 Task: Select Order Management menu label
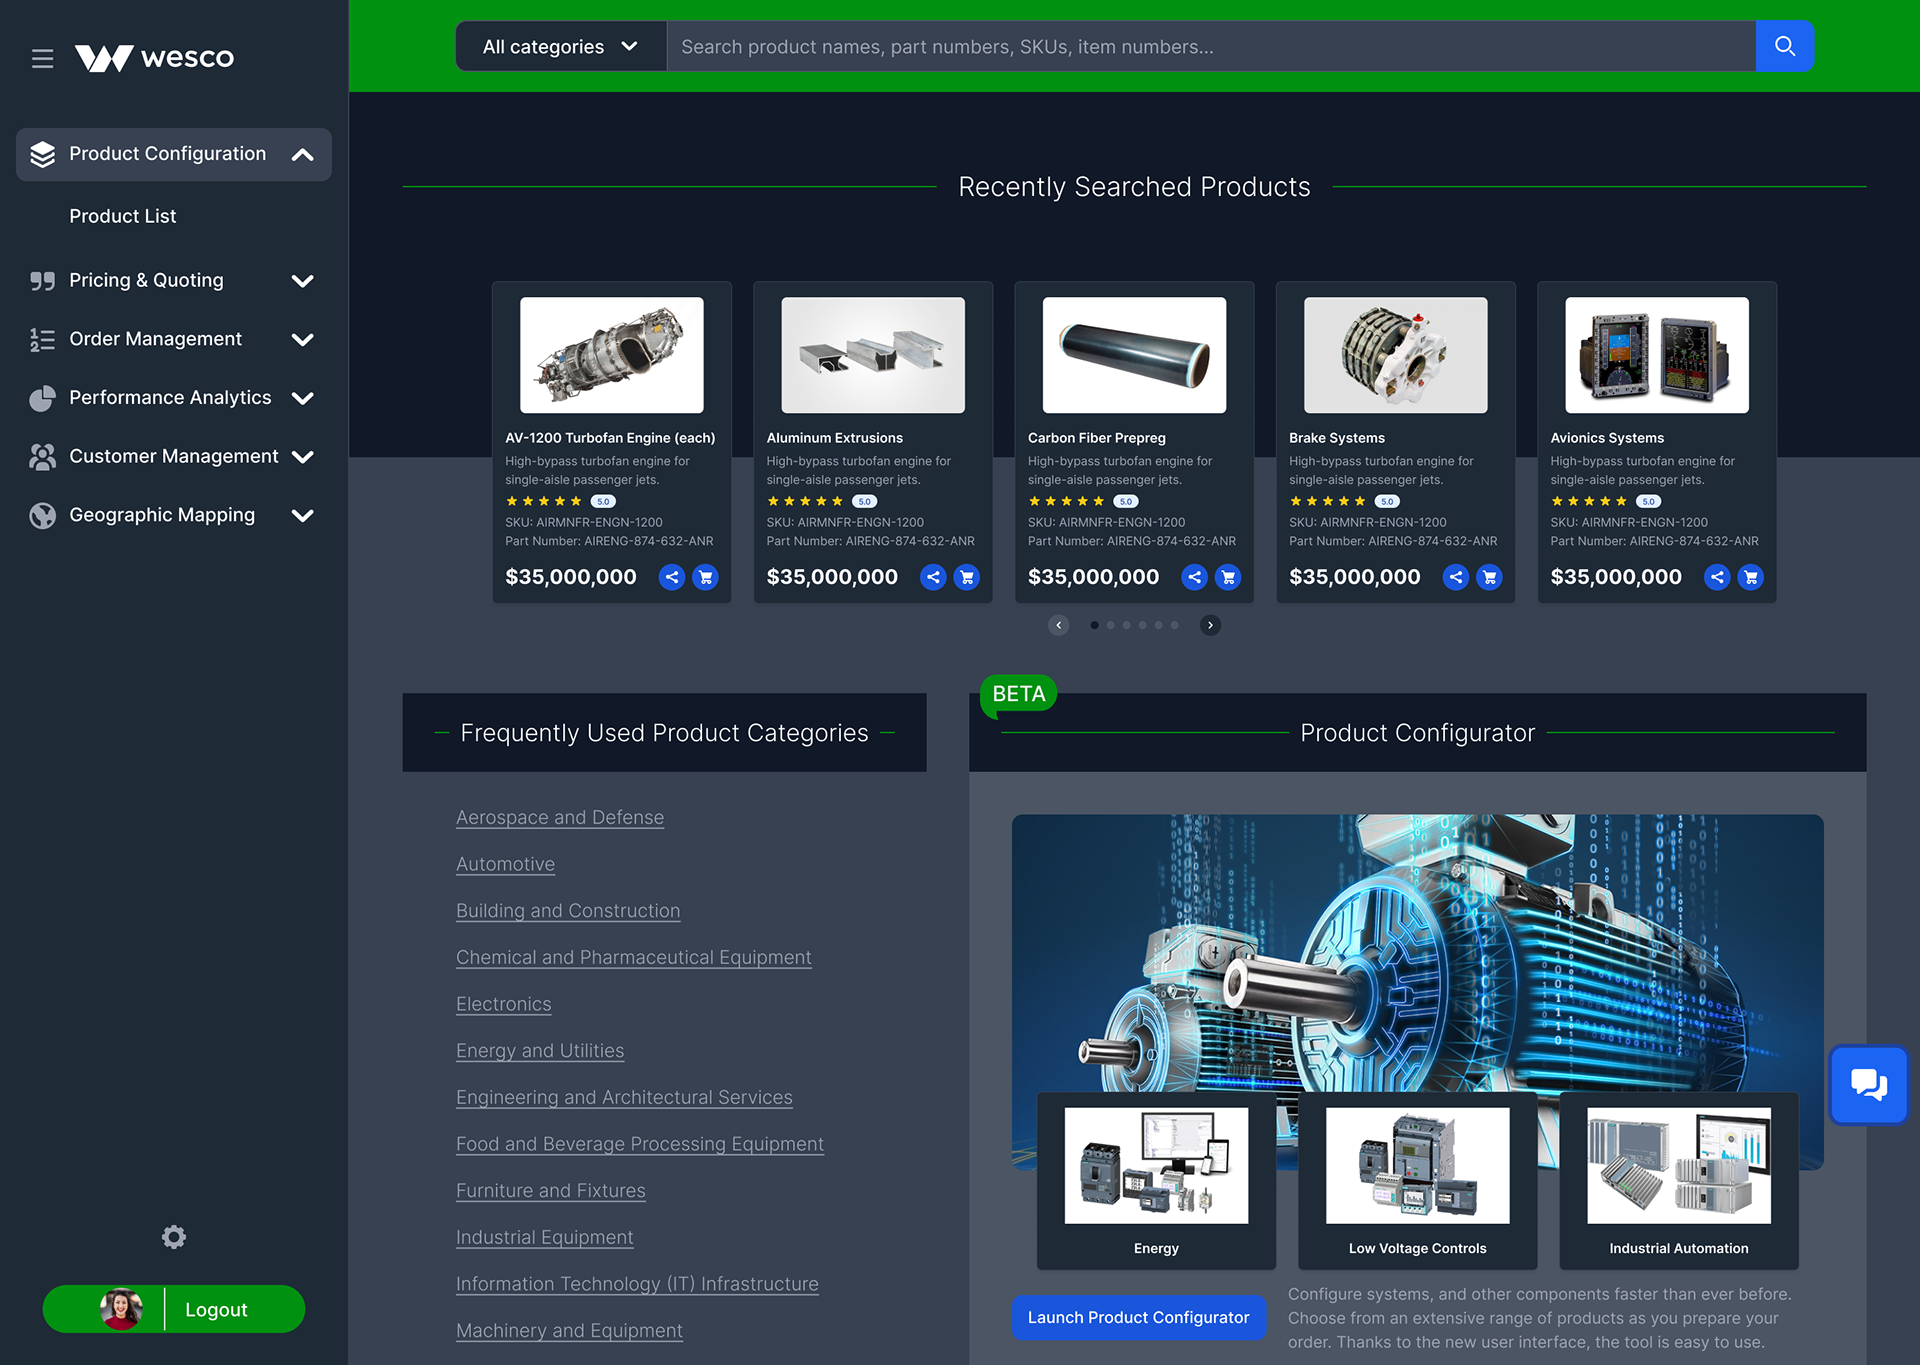[x=155, y=339]
